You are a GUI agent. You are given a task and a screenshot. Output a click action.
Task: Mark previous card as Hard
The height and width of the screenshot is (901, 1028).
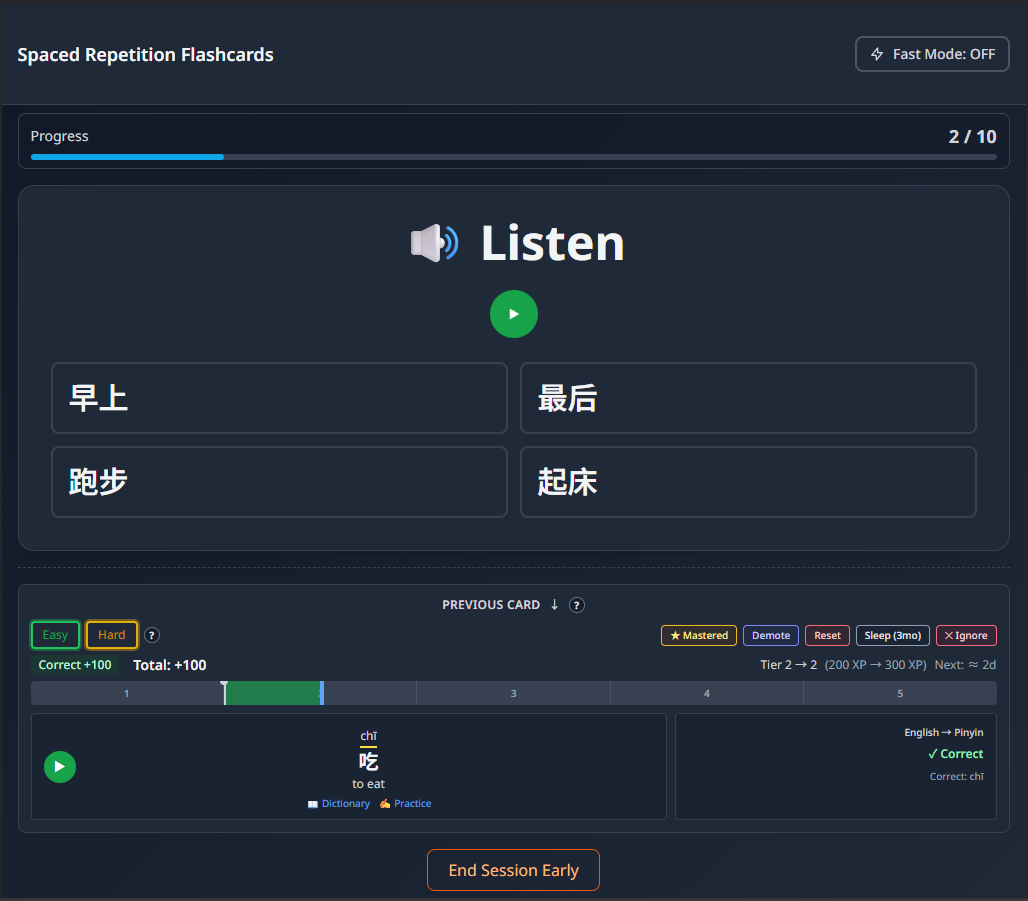click(111, 635)
